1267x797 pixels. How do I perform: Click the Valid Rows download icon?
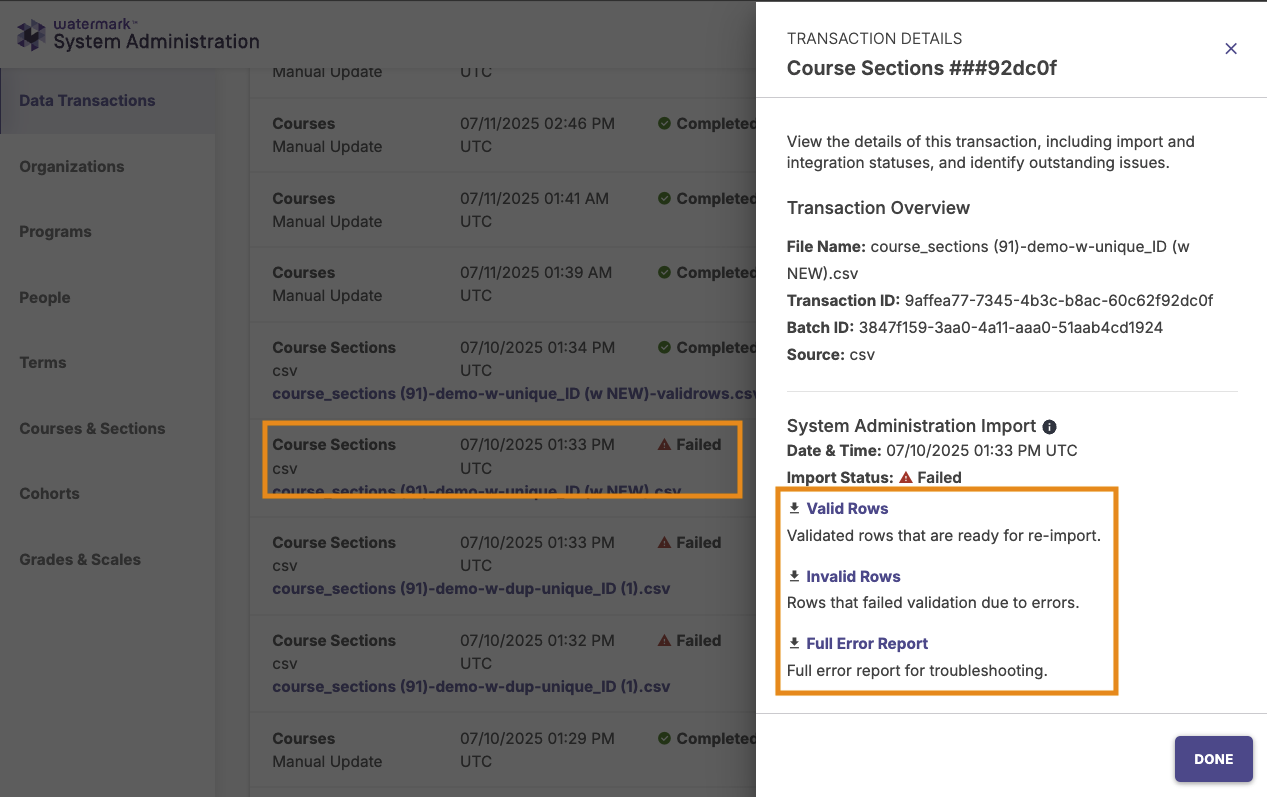(794, 508)
